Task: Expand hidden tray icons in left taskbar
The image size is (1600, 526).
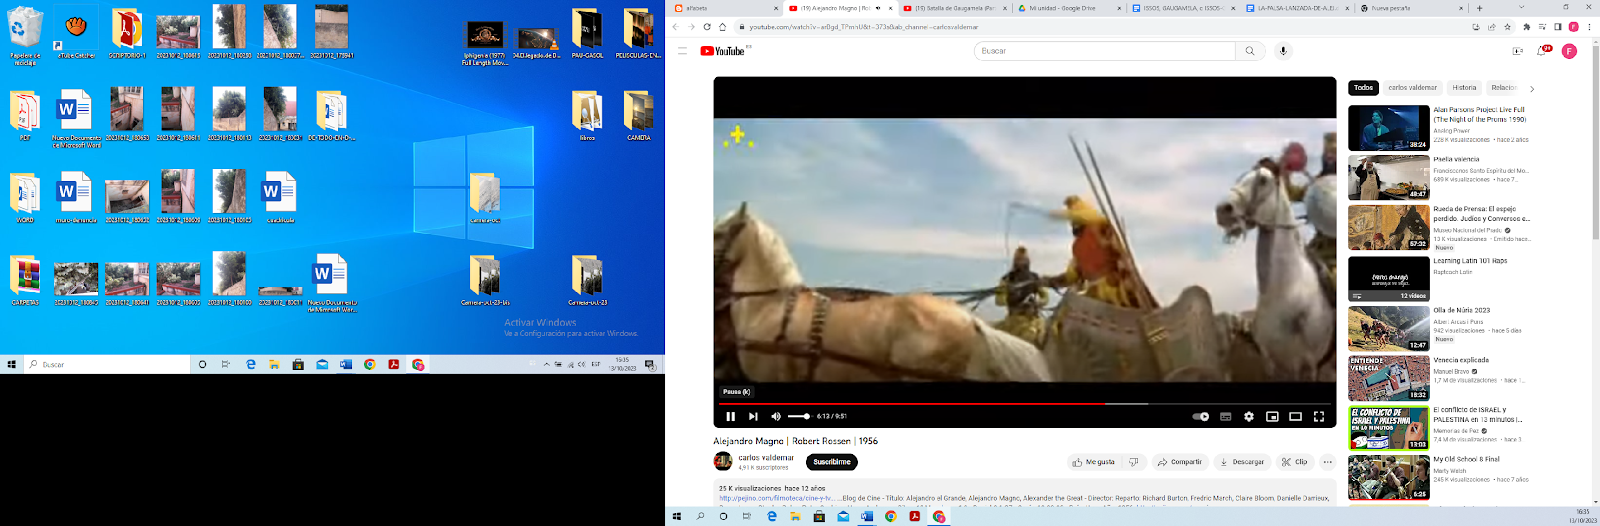Action: coord(546,365)
